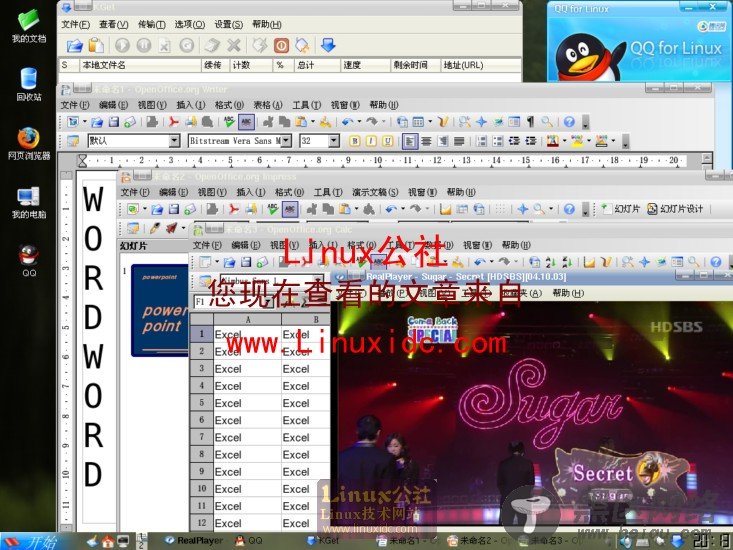Click the Writer direct print icon

(191, 122)
